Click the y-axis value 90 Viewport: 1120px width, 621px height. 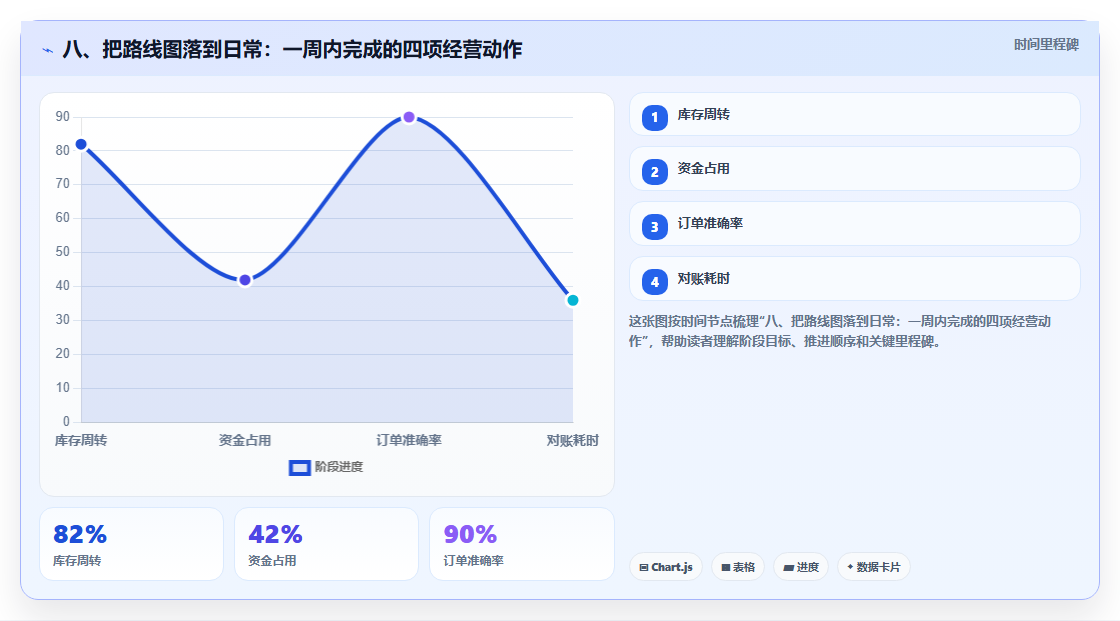tap(63, 116)
